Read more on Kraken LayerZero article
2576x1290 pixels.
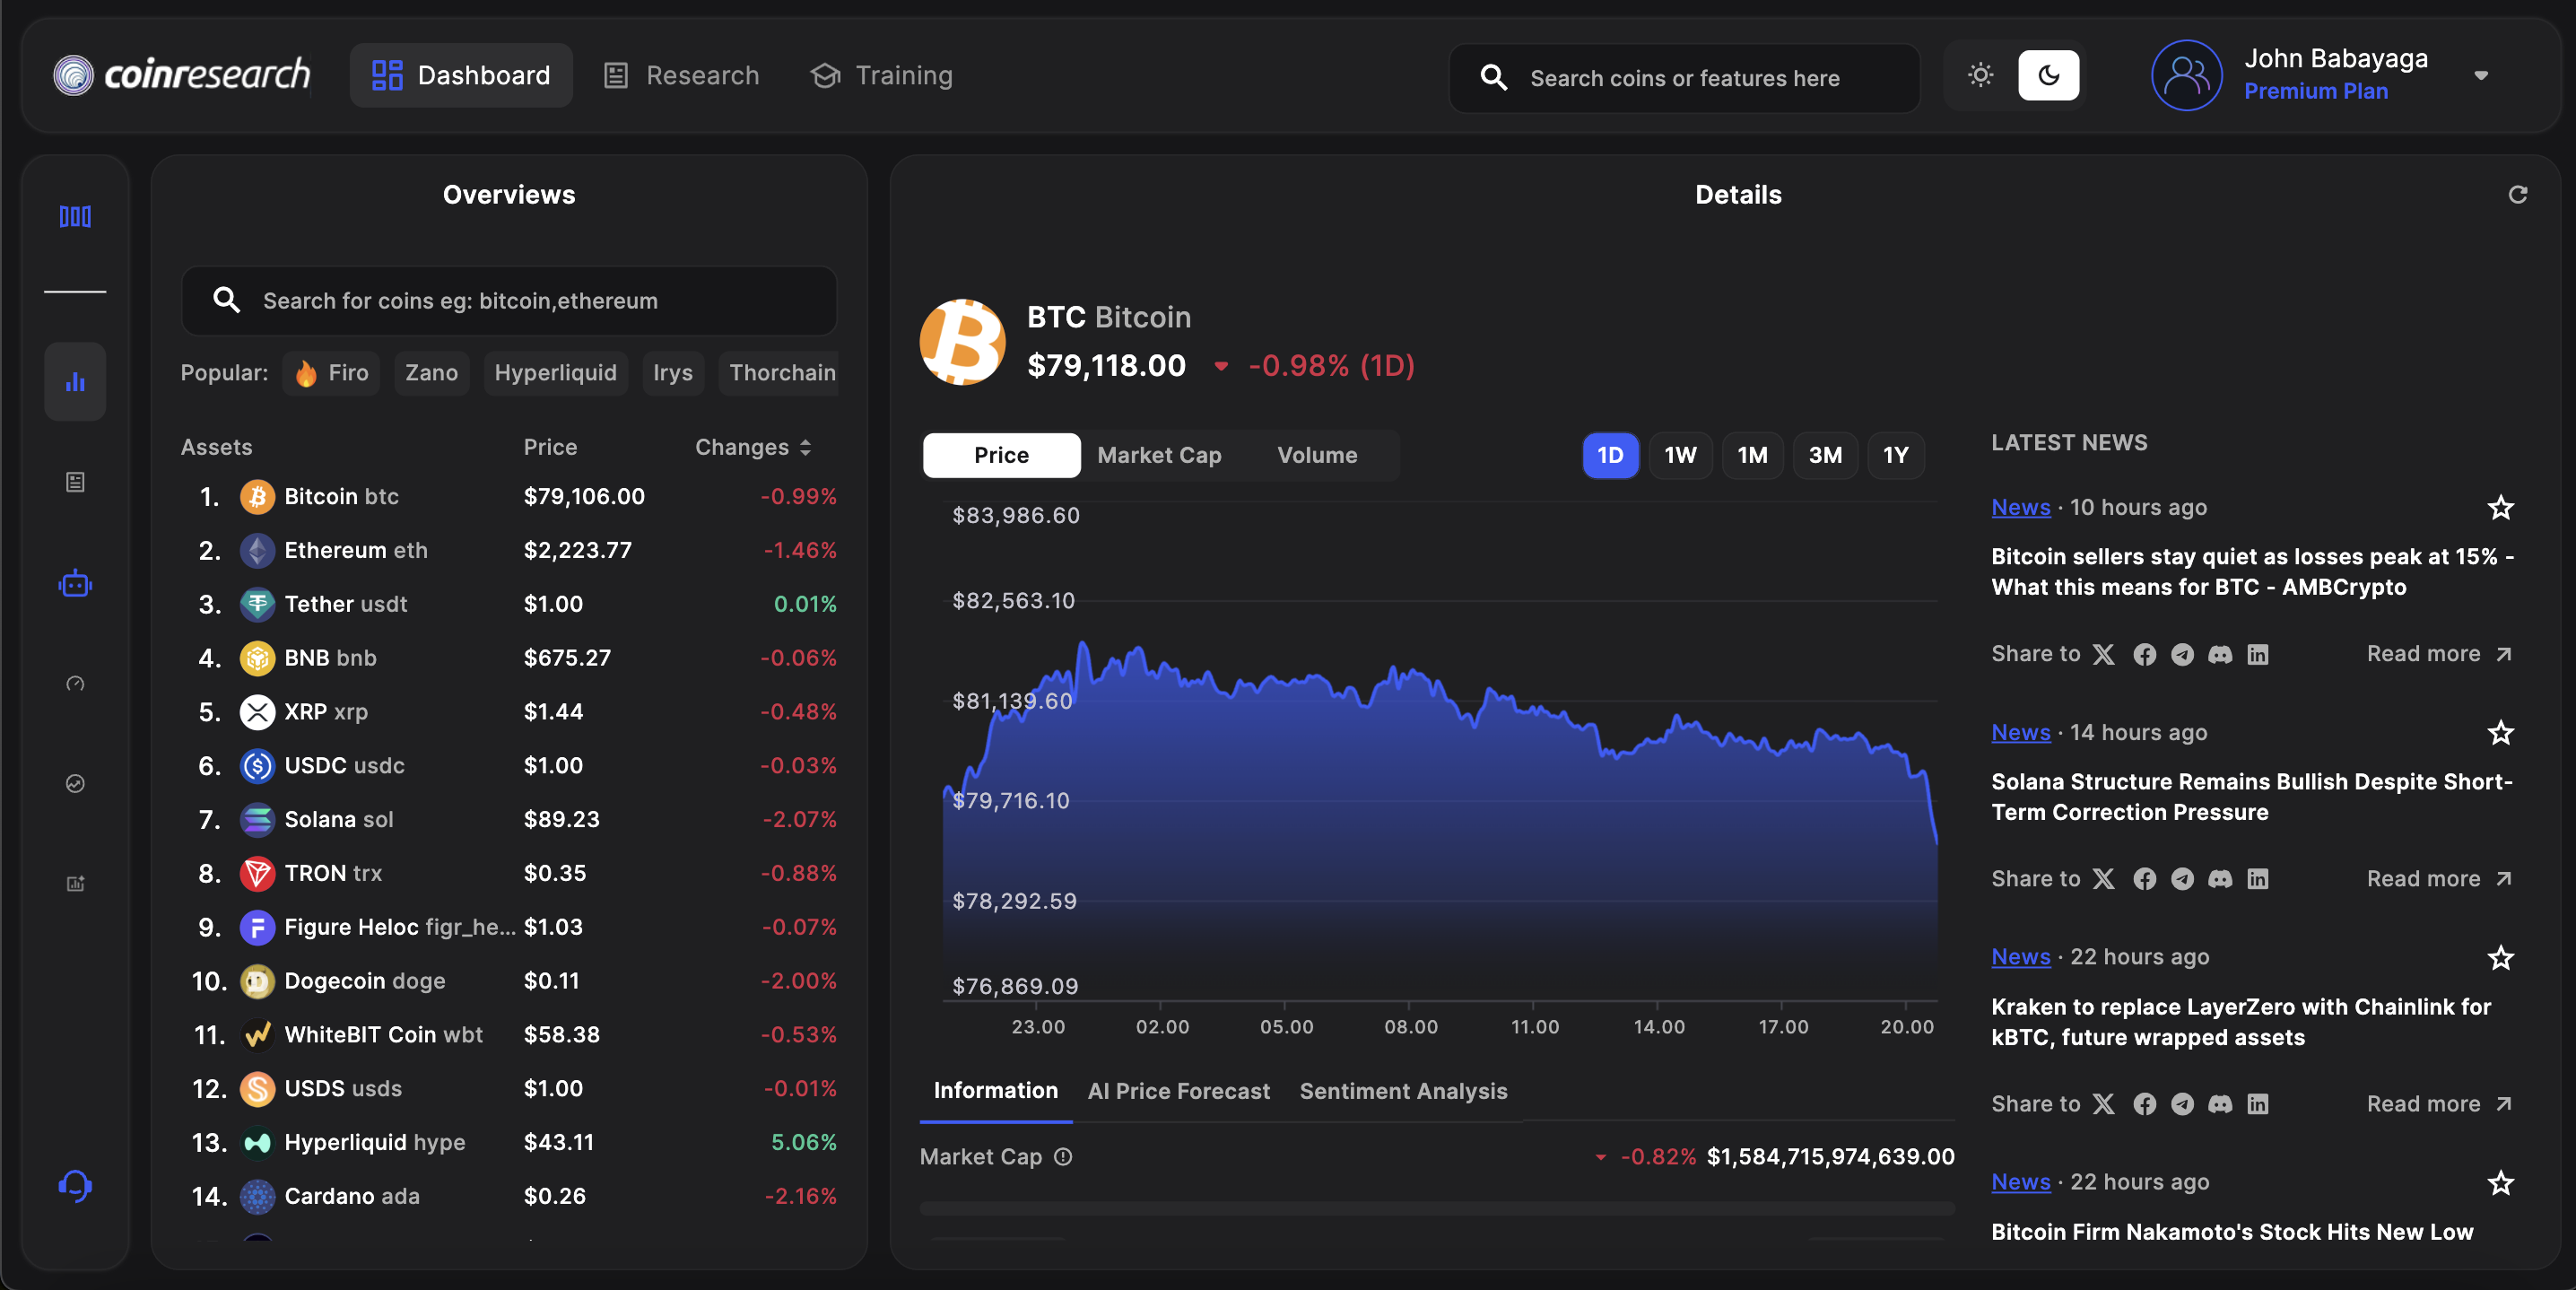pyautogui.click(x=2438, y=1104)
